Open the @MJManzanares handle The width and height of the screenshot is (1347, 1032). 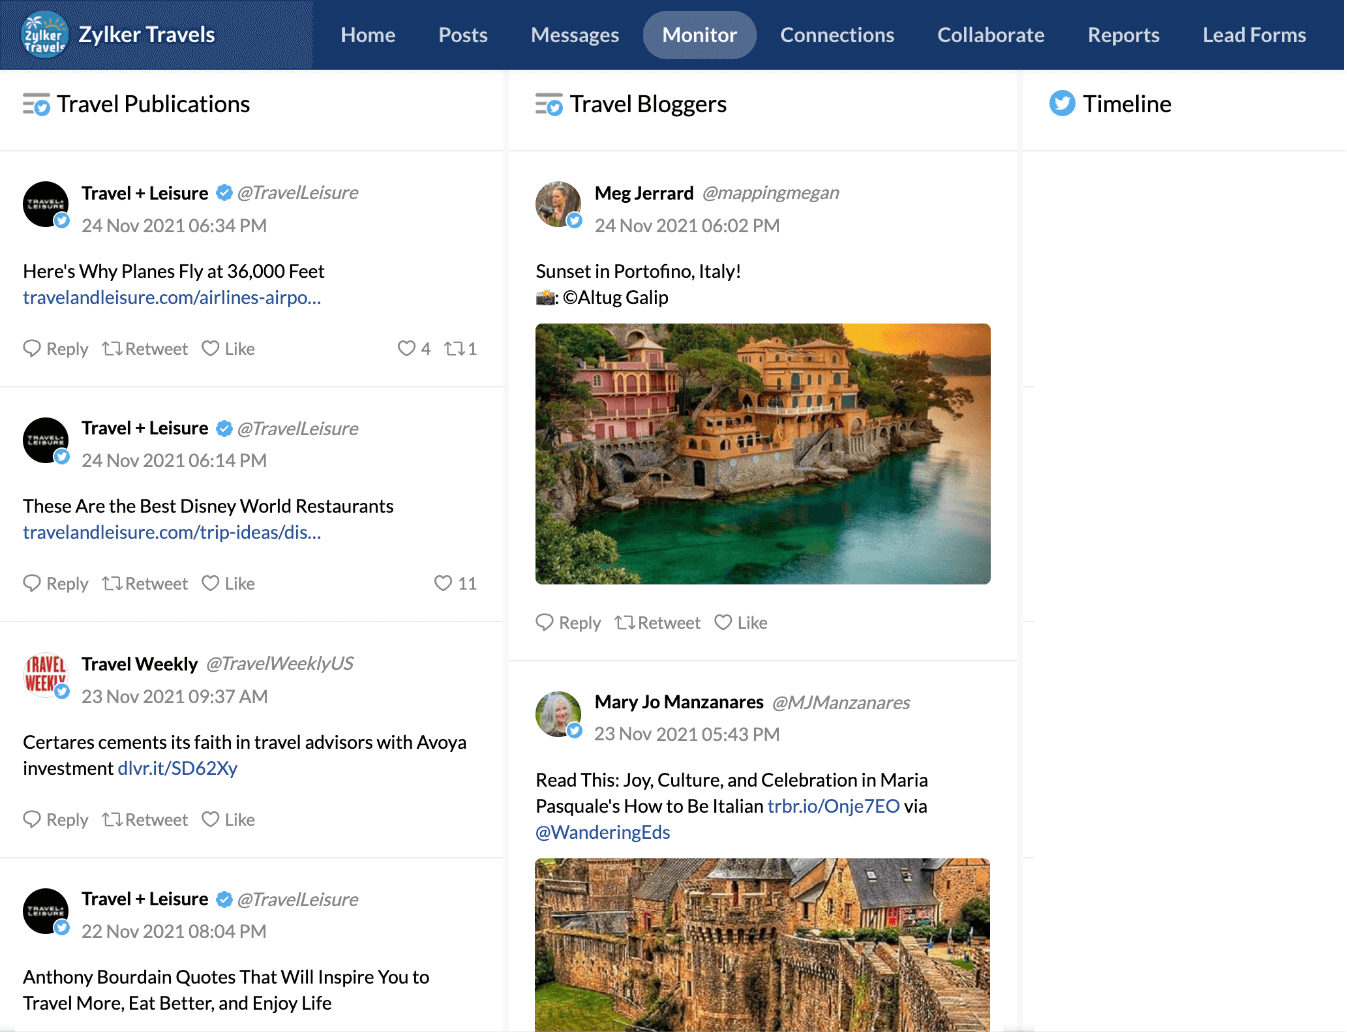[x=841, y=702]
